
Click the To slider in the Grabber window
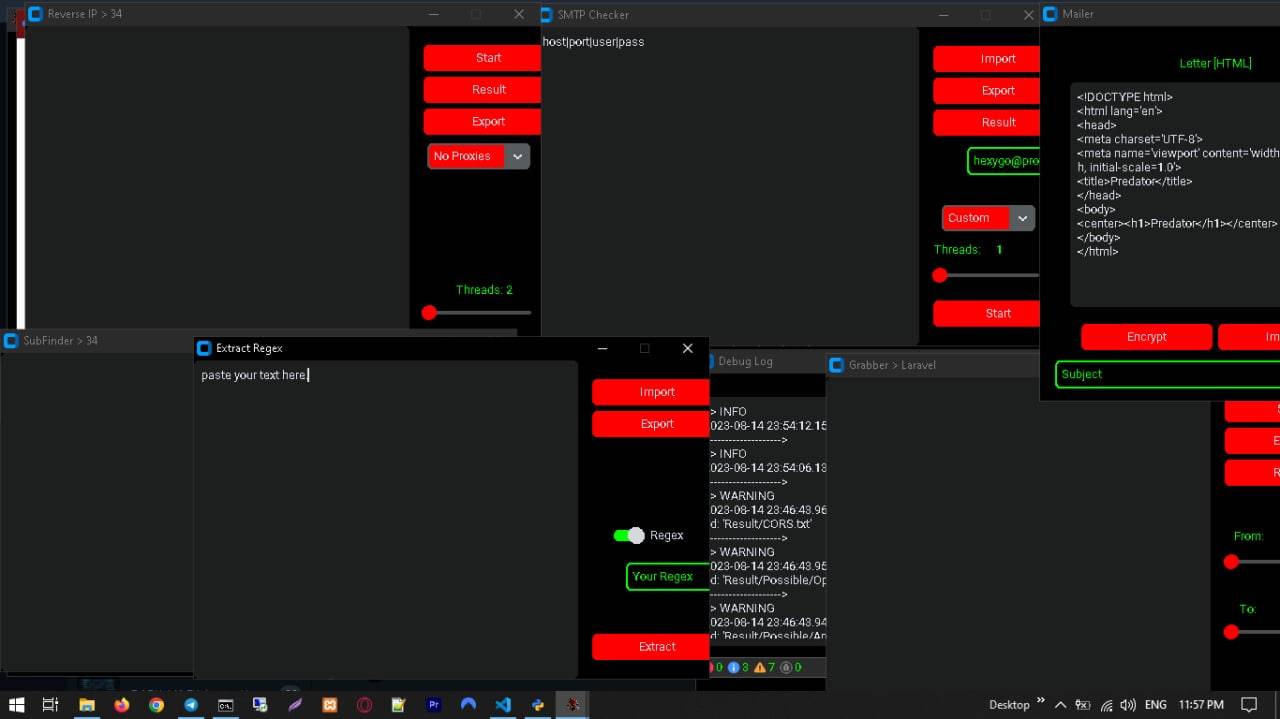coord(1252,632)
